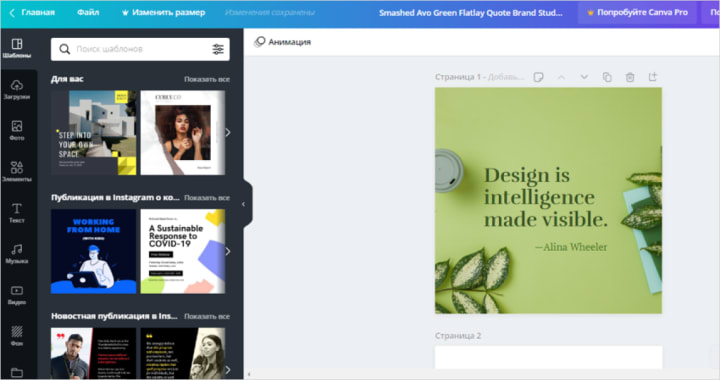Open the folders icon at sidebar bottom
This screenshot has width=720, height=380.
tap(17, 373)
